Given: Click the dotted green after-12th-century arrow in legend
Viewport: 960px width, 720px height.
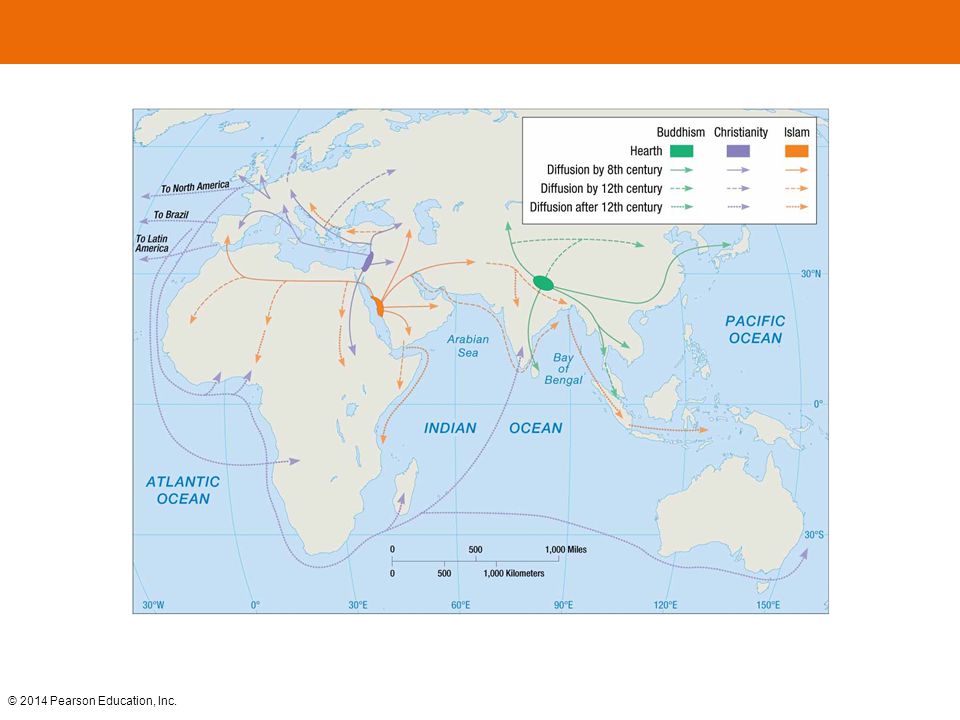Looking at the screenshot, I should [681, 207].
